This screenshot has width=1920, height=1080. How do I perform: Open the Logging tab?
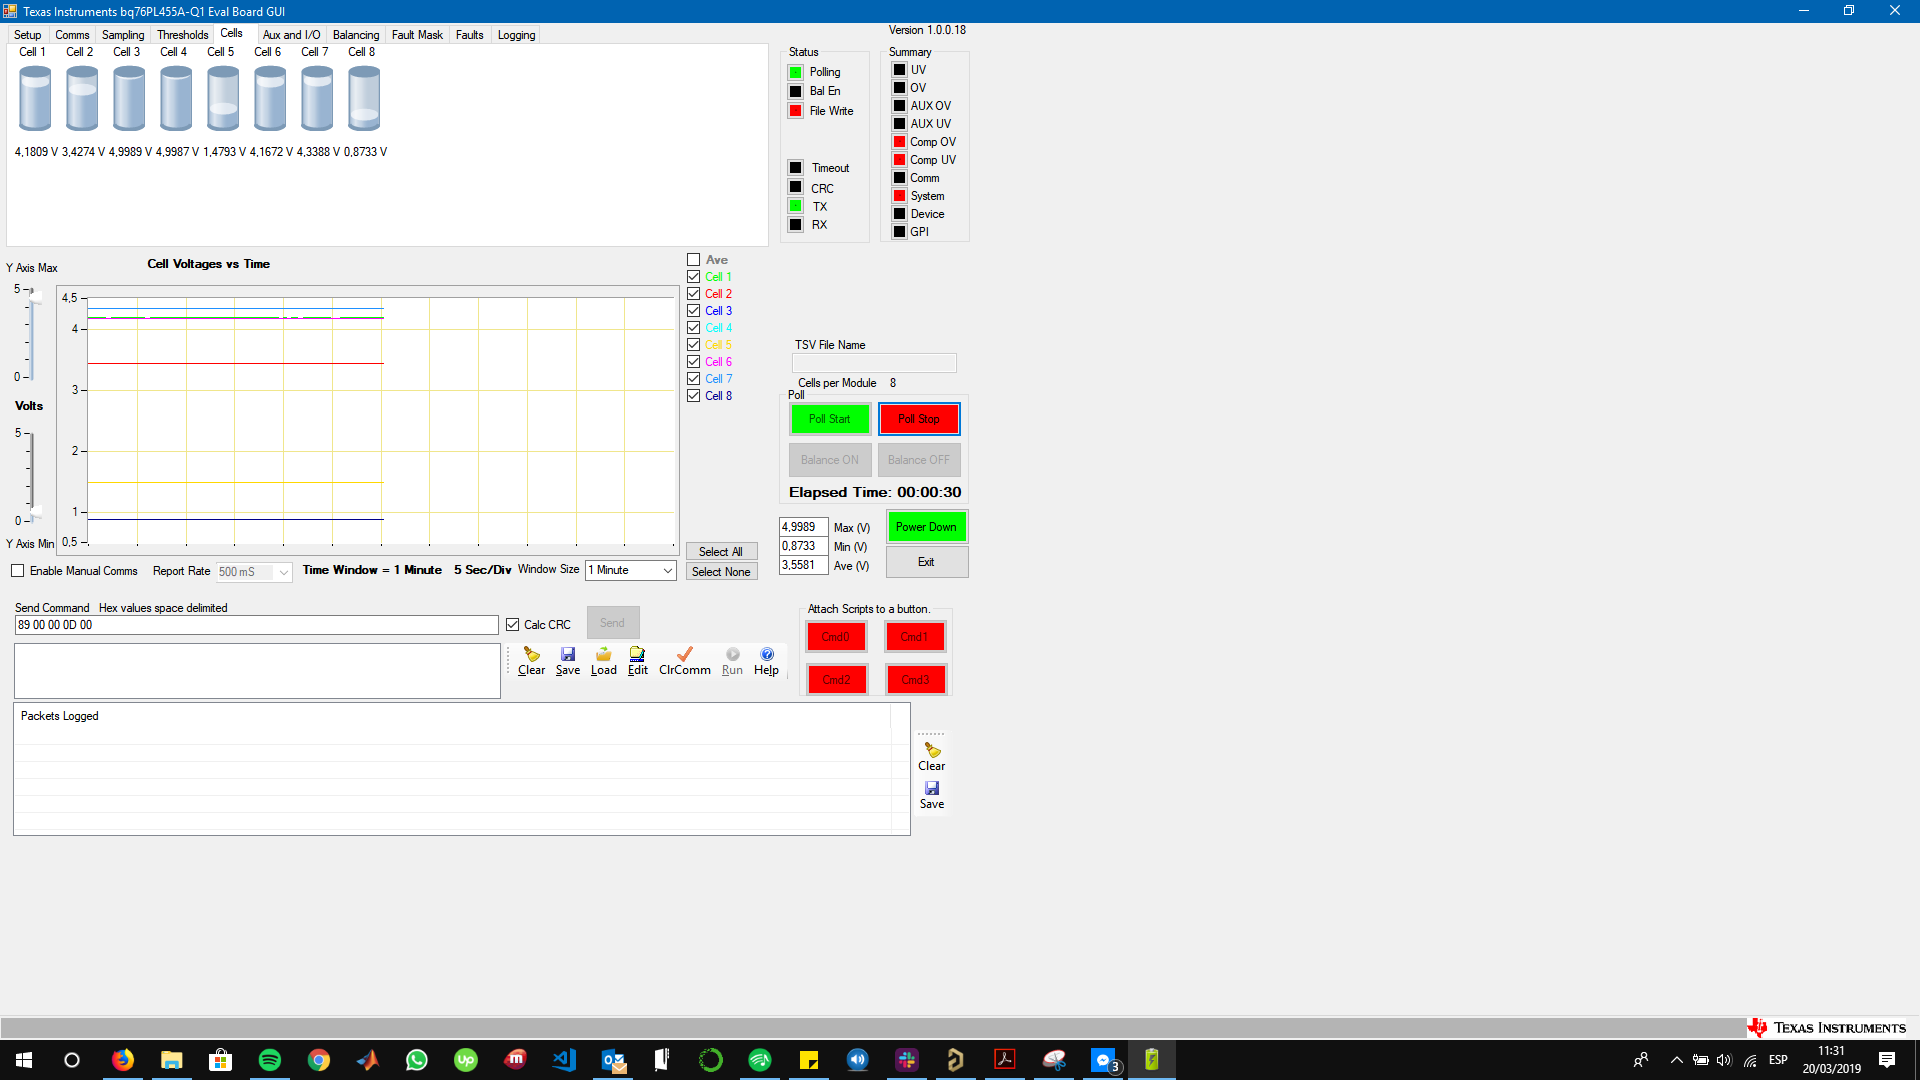[x=516, y=35]
